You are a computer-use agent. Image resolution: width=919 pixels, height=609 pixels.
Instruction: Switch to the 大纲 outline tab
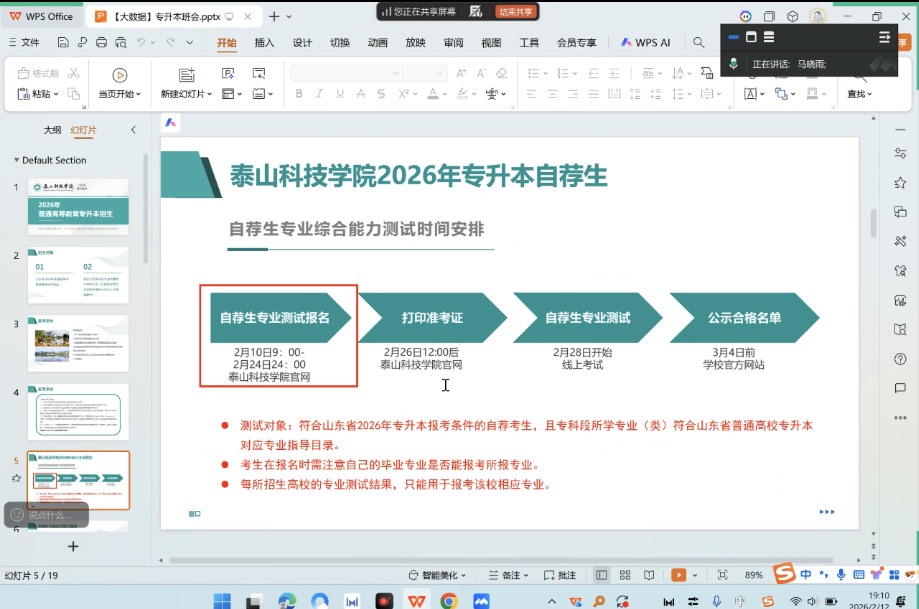[x=52, y=130]
